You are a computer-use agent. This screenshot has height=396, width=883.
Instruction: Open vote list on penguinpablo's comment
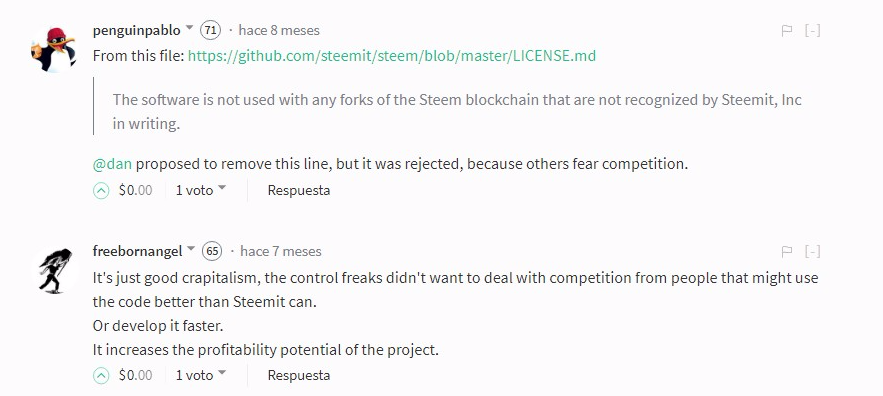coord(200,190)
